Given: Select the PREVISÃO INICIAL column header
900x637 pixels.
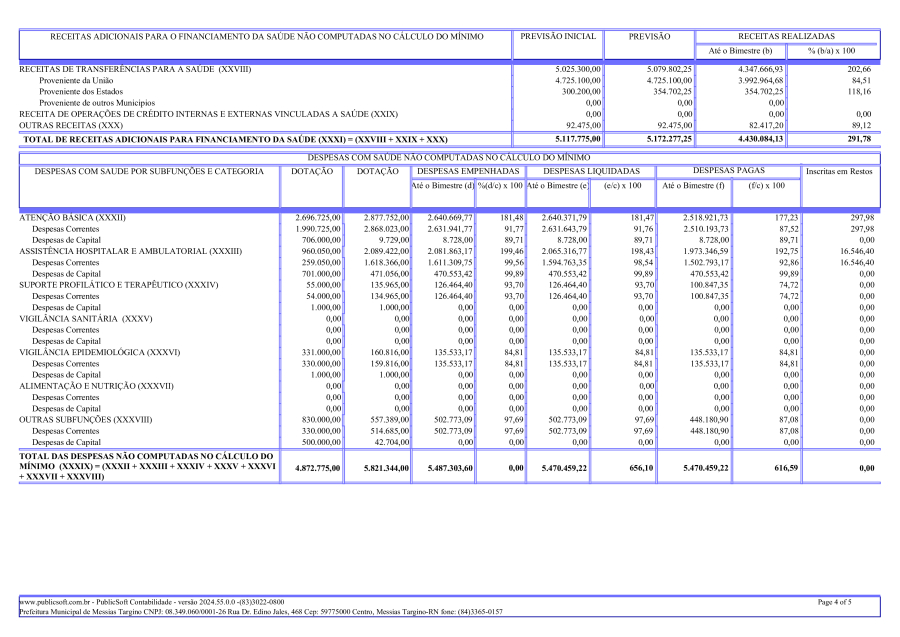Looking at the screenshot, I should 558,37.
